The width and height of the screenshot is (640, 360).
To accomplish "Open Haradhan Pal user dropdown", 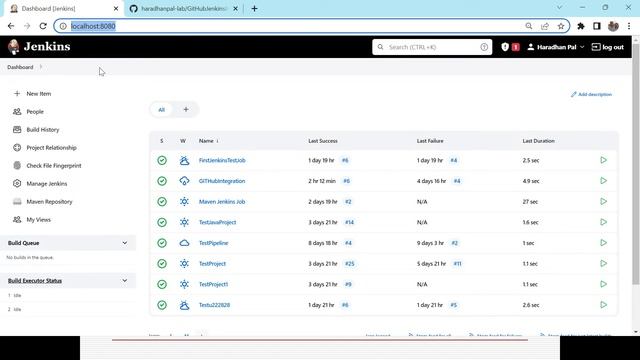I will [x=556, y=47].
